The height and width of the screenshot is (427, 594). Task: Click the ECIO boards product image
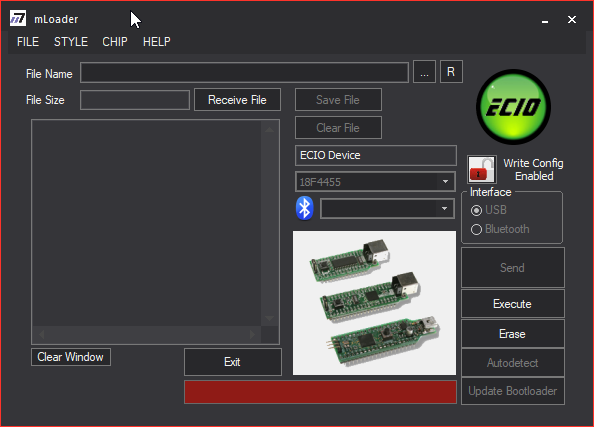tap(374, 303)
